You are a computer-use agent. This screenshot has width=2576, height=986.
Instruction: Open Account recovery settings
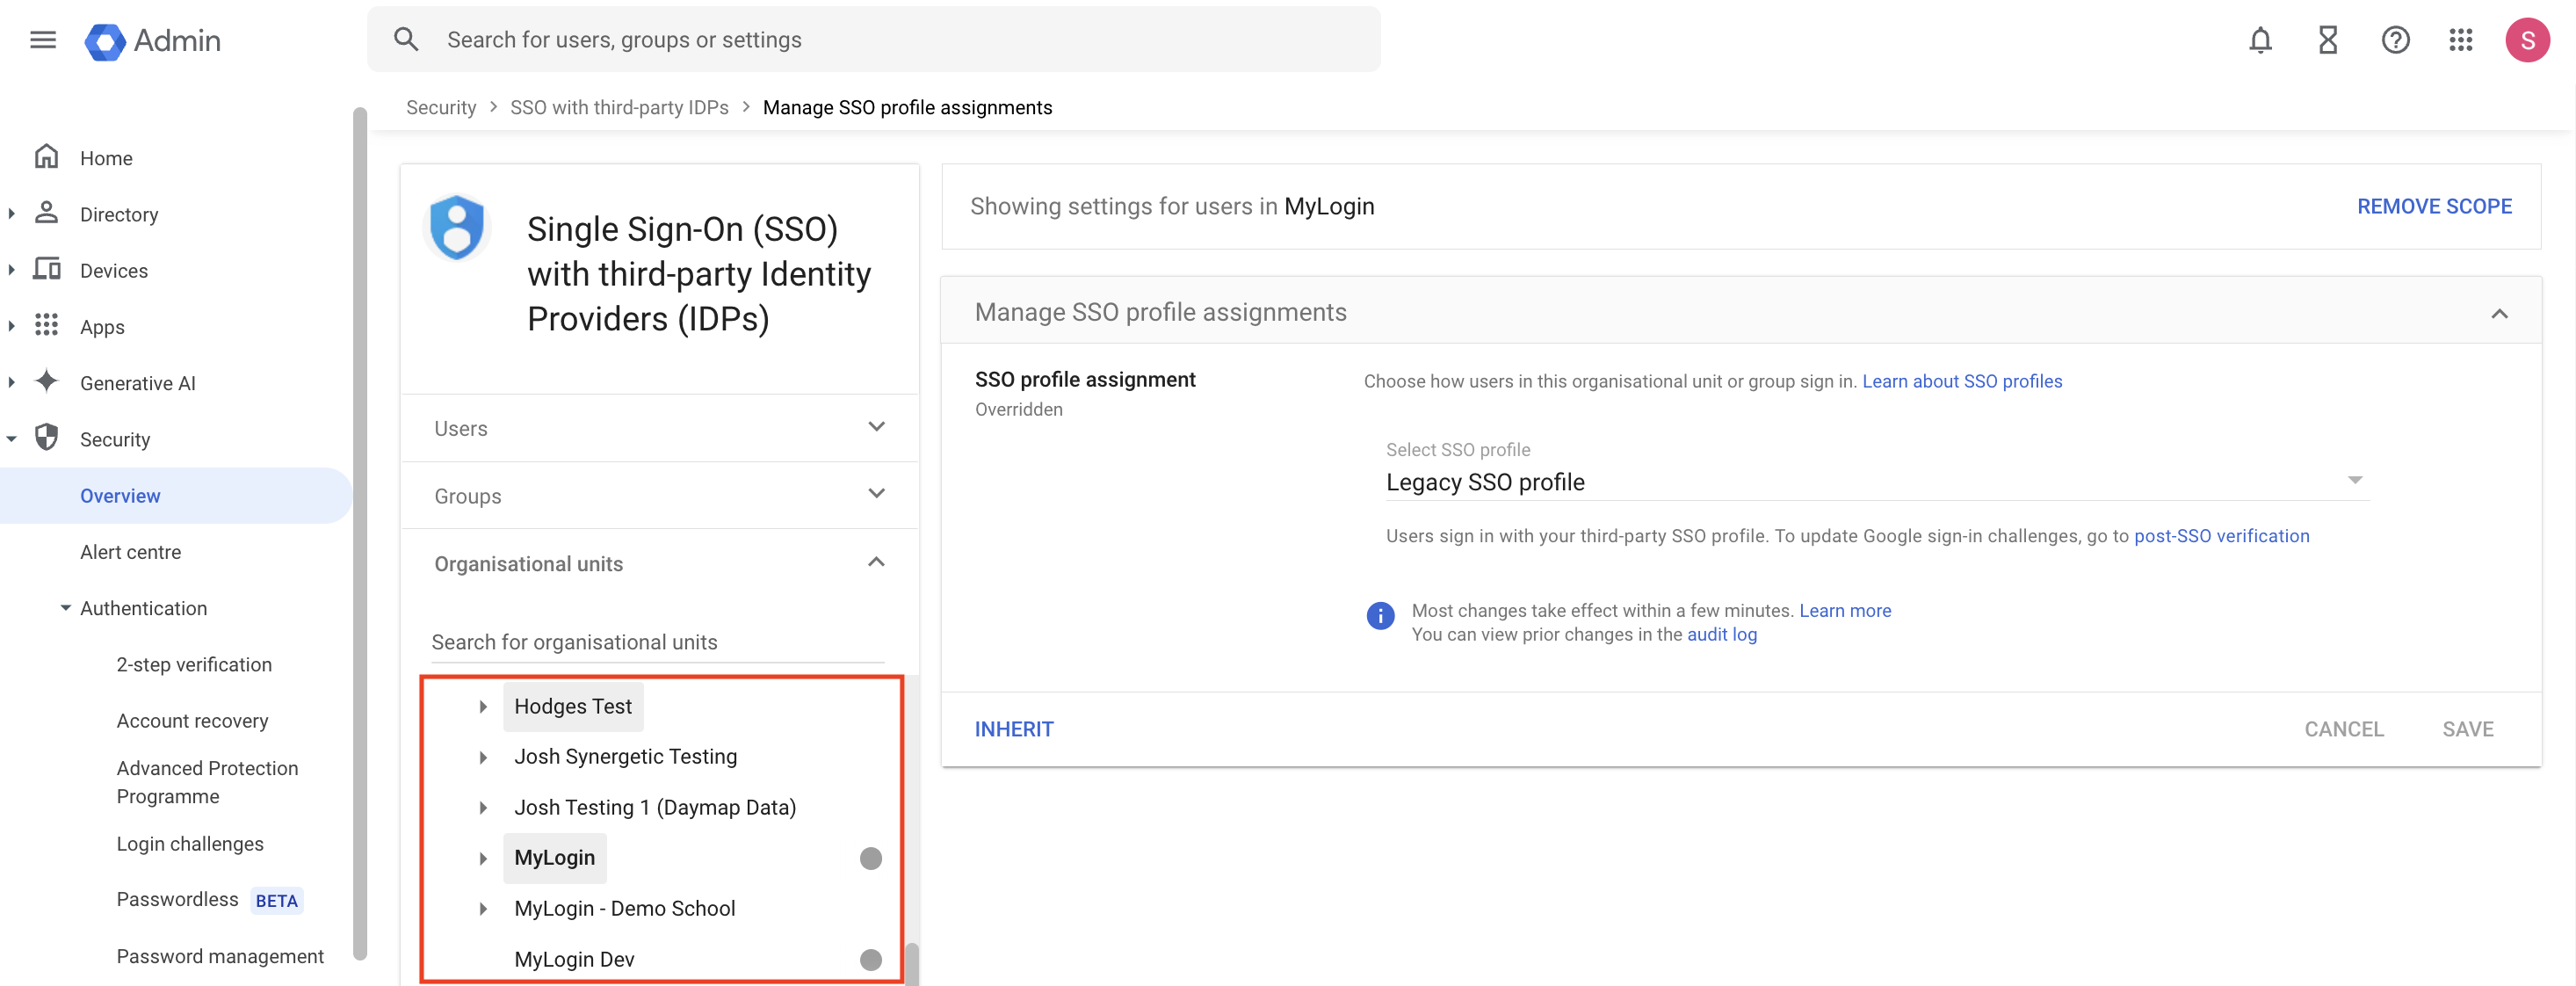[192, 720]
